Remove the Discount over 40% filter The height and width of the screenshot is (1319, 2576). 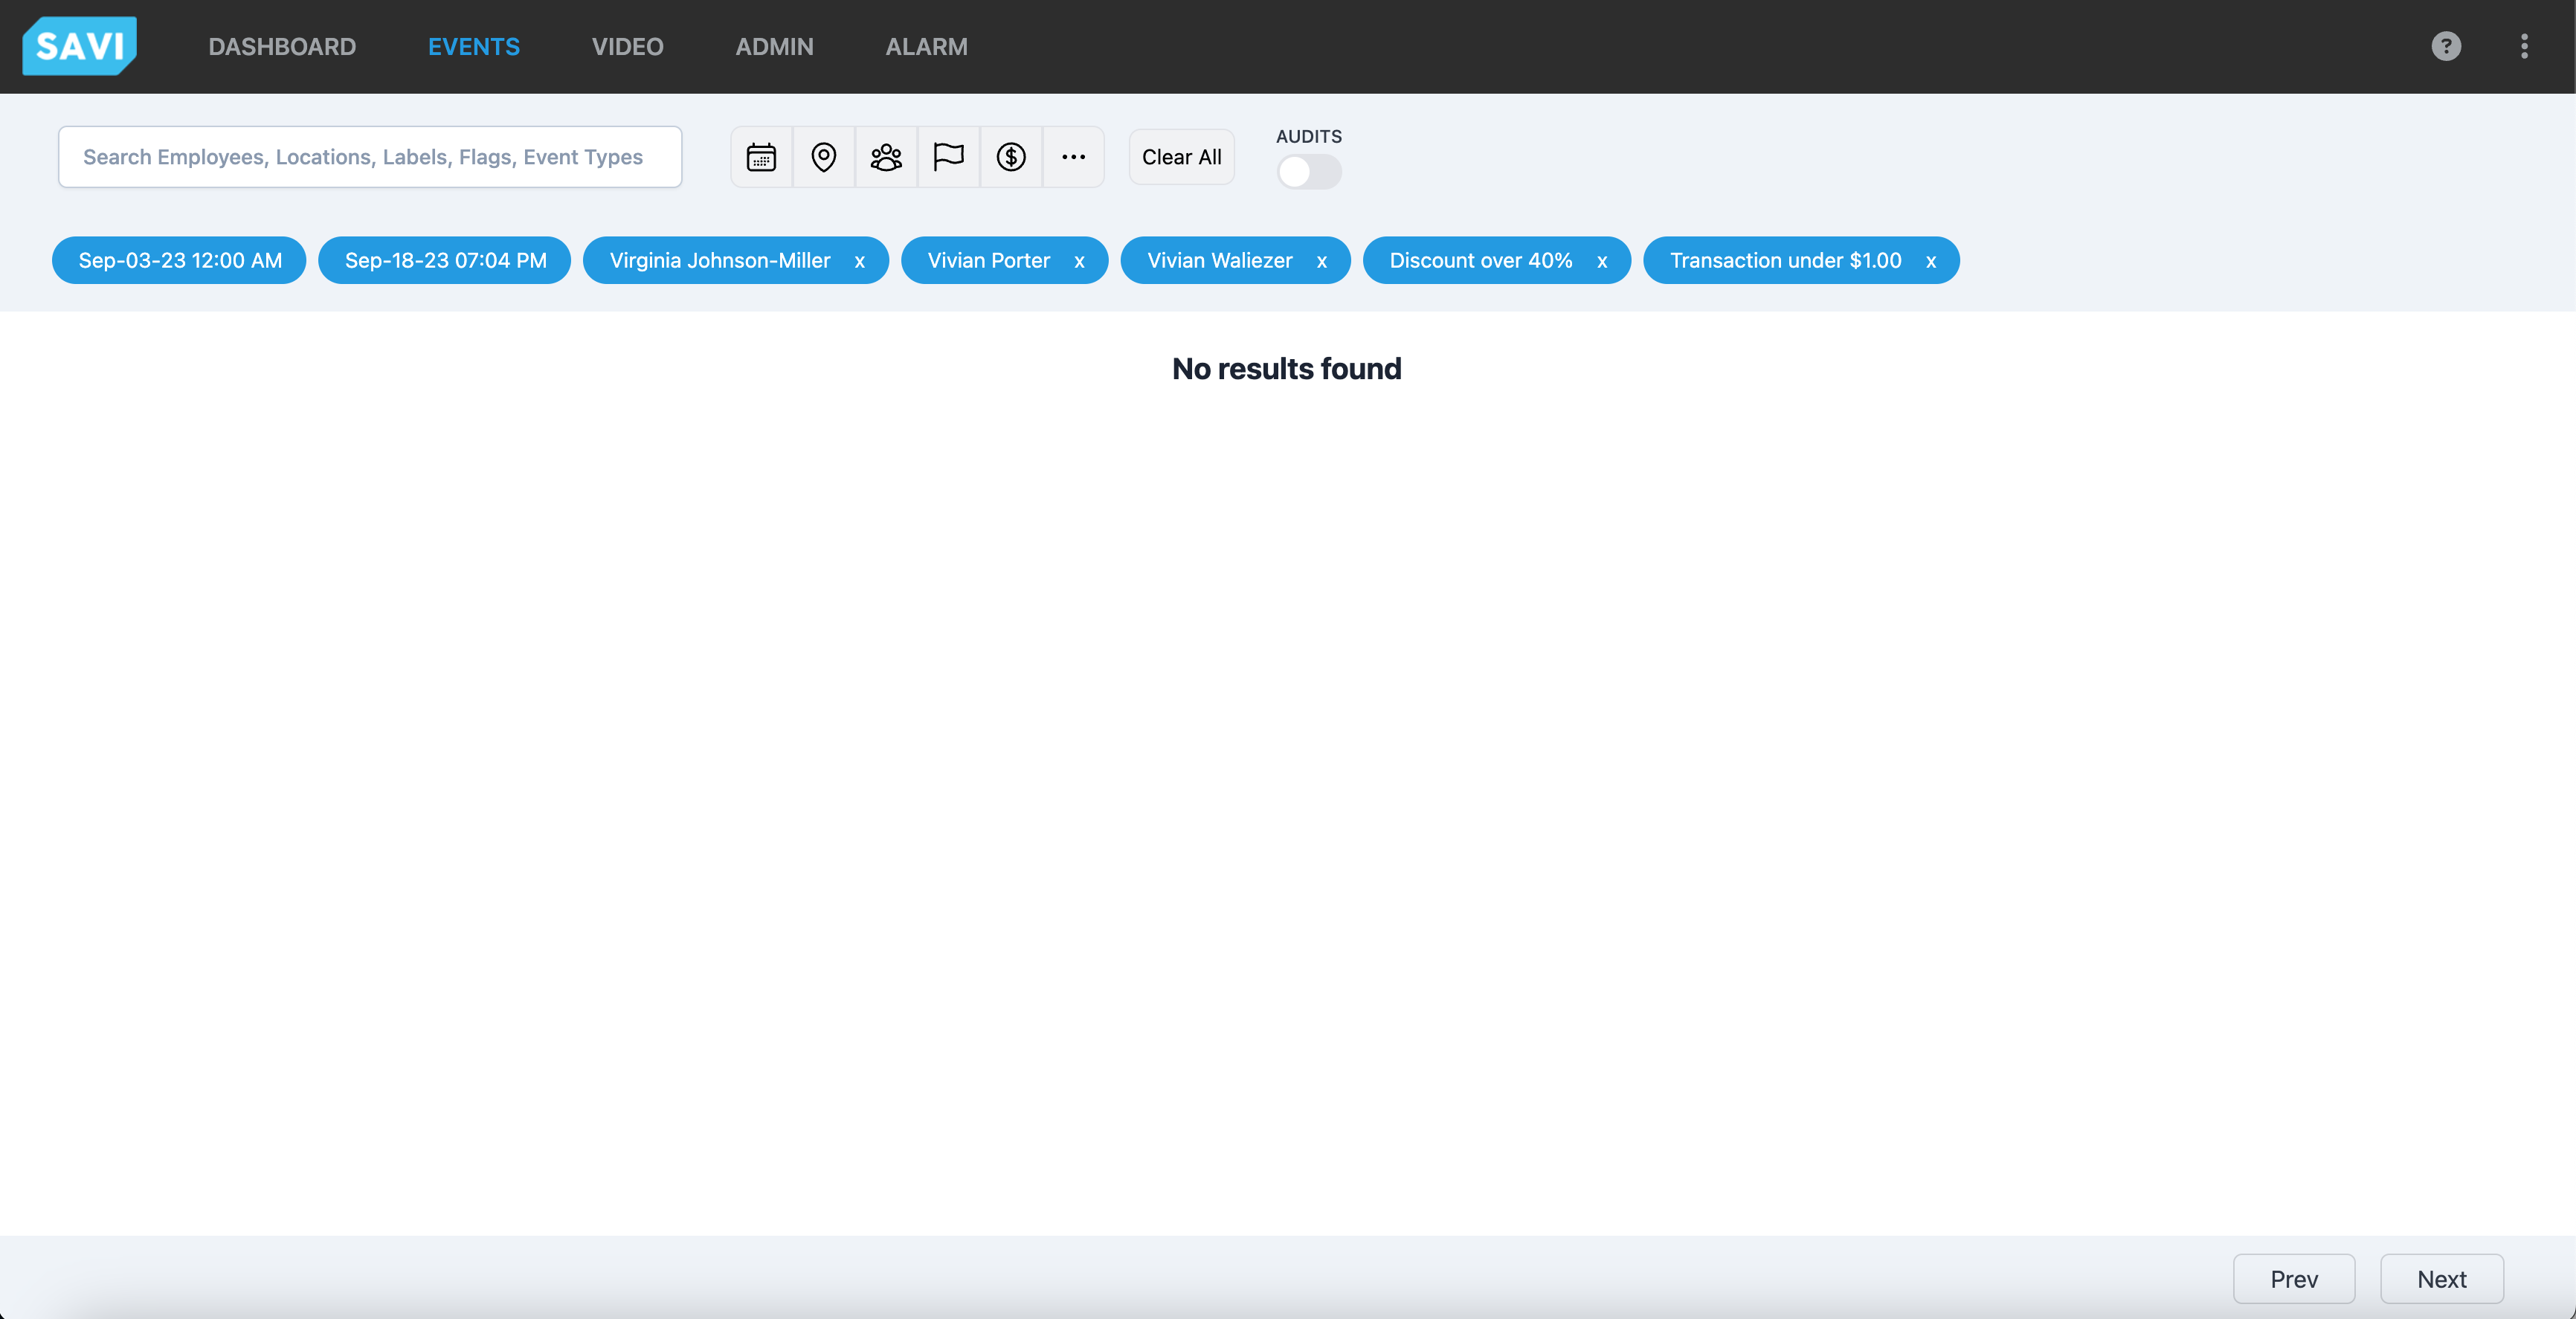click(x=1602, y=261)
